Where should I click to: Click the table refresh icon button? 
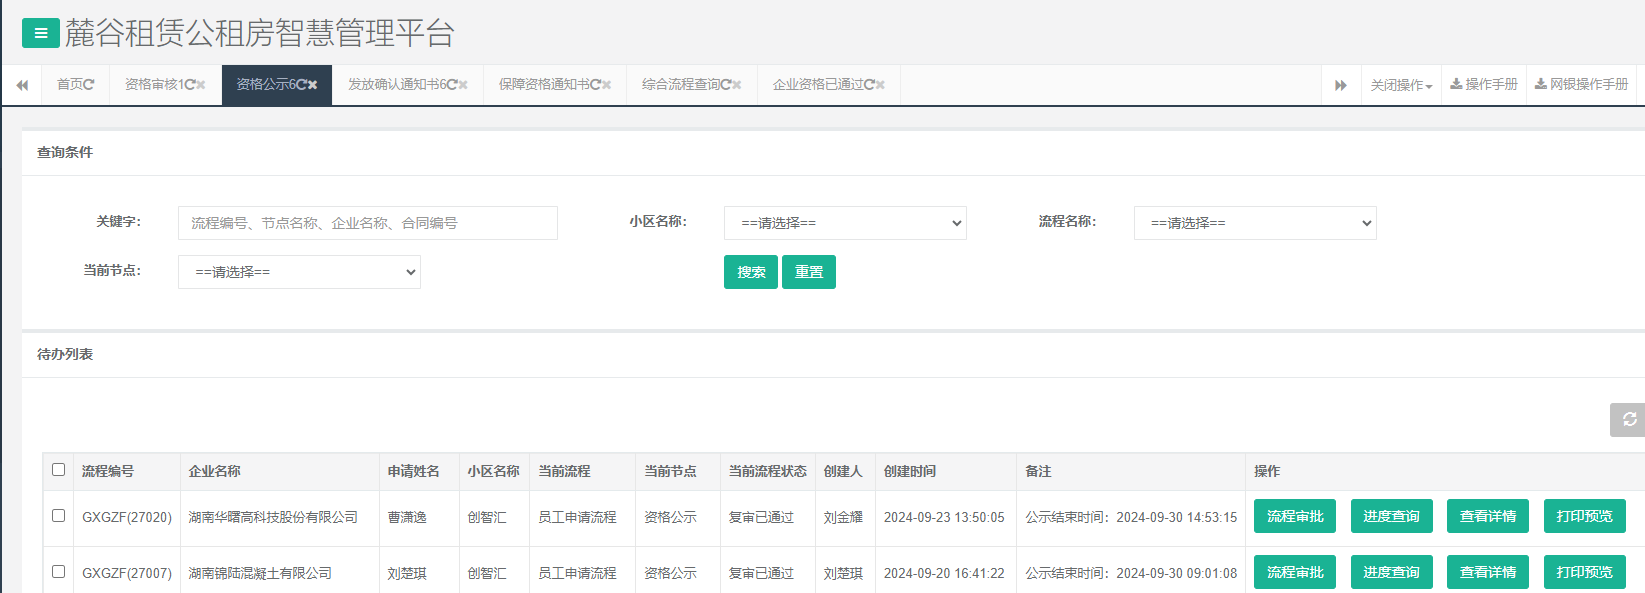(1629, 420)
